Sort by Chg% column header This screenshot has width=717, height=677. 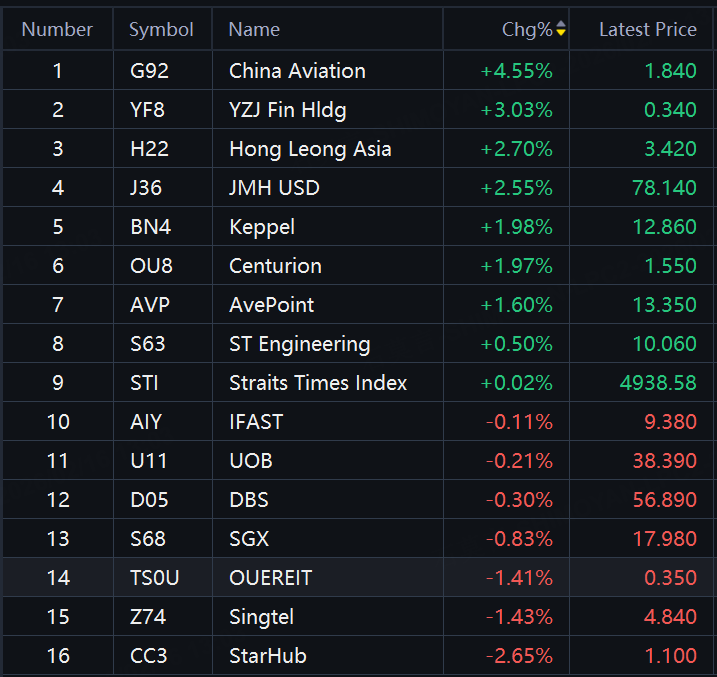pyautogui.click(x=527, y=30)
